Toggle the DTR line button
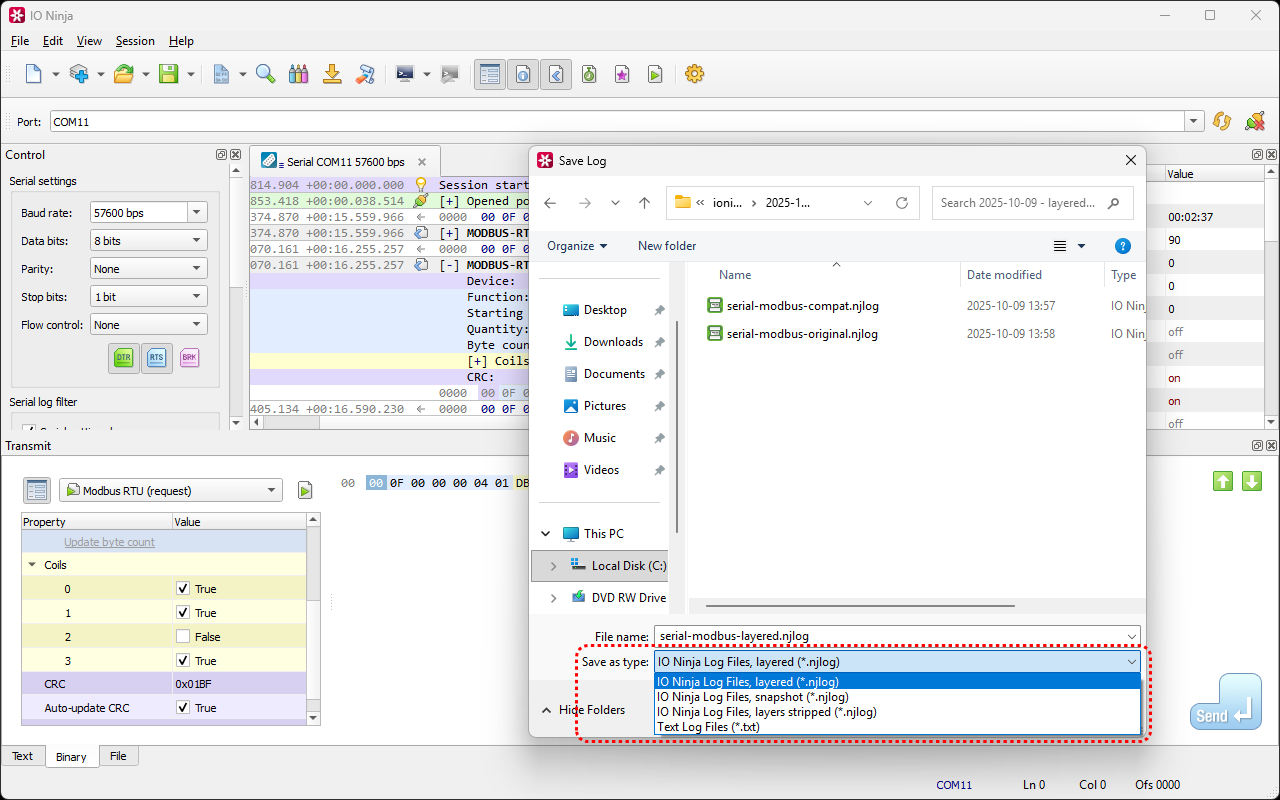This screenshot has width=1280, height=800. click(x=123, y=357)
